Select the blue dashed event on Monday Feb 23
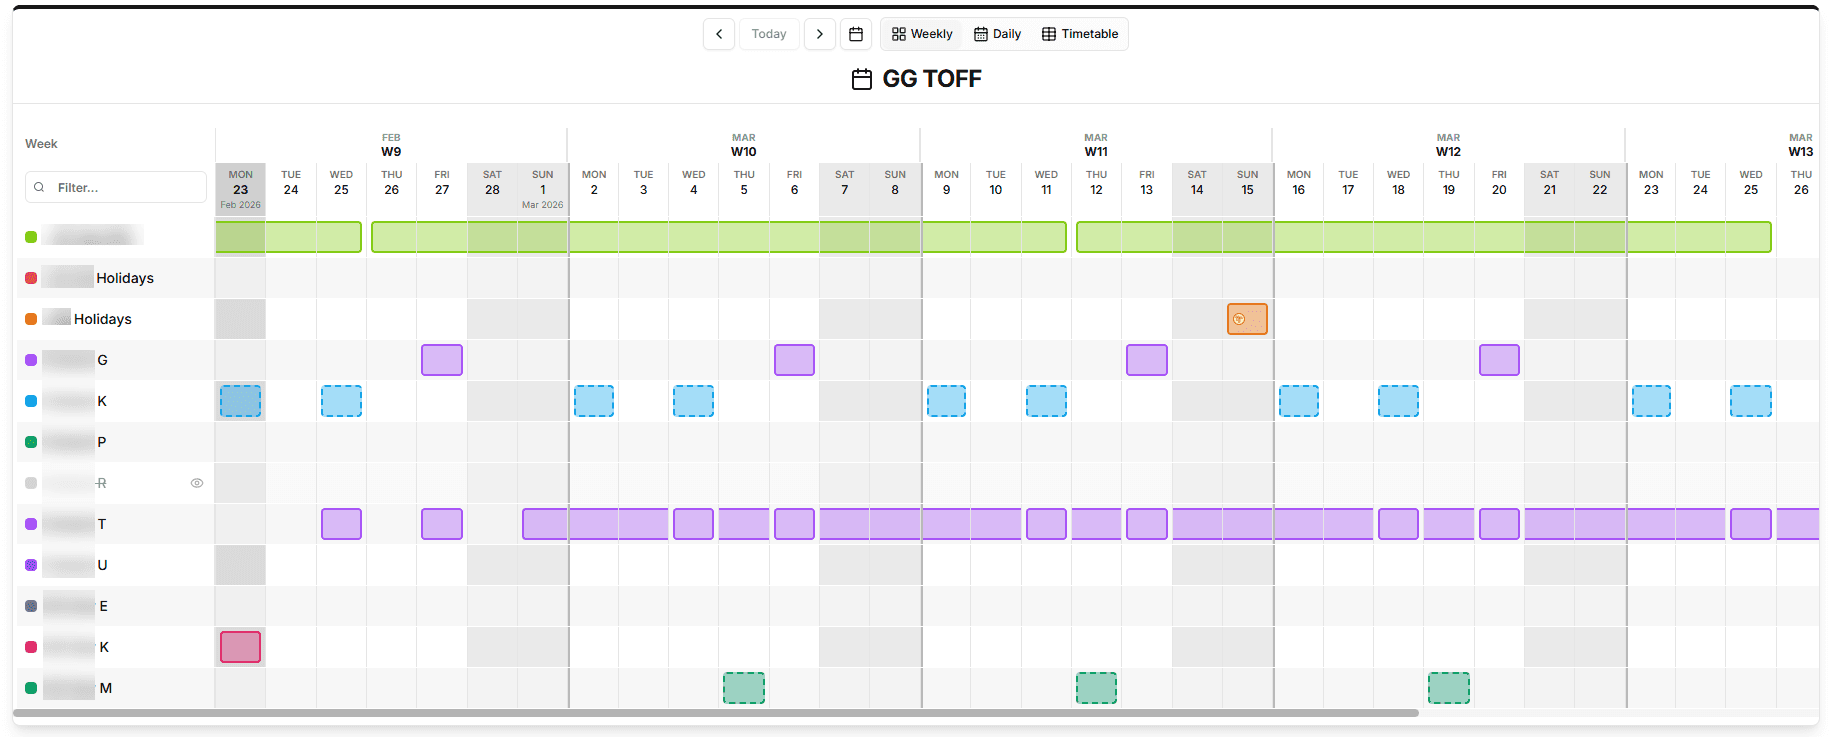This screenshot has height=737, width=1832. (x=240, y=401)
